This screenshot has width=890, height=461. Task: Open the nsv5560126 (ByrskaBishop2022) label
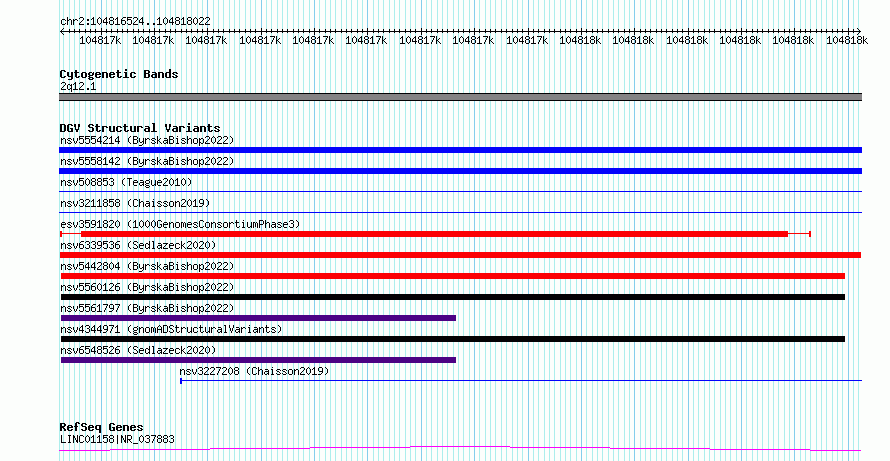click(x=147, y=287)
